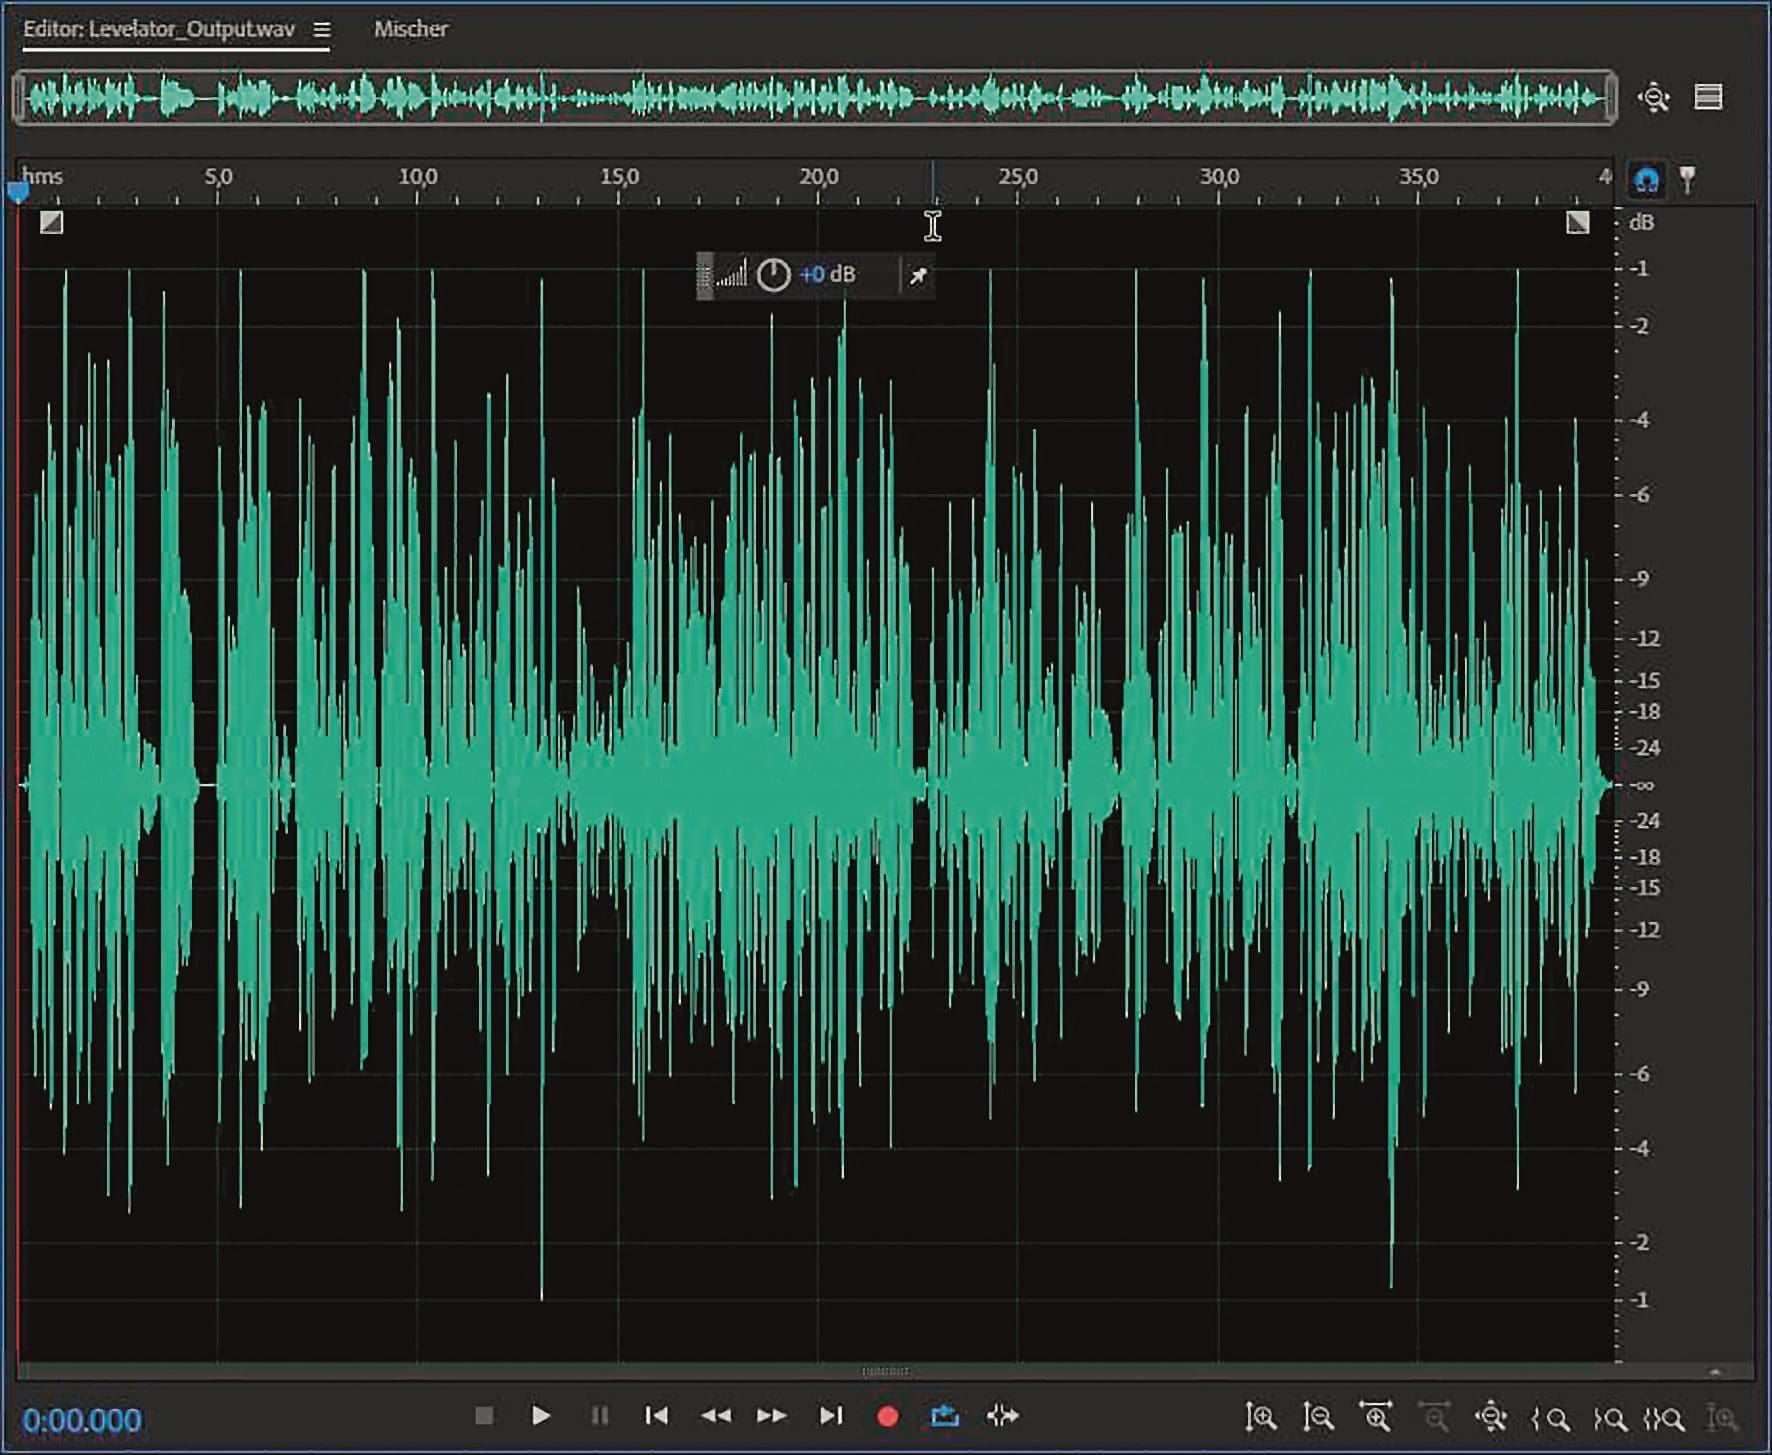Click the dimmed Zoom Out (Time) icon
Image resolution: width=1772 pixels, height=1455 pixels.
[x=1434, y=1416]
